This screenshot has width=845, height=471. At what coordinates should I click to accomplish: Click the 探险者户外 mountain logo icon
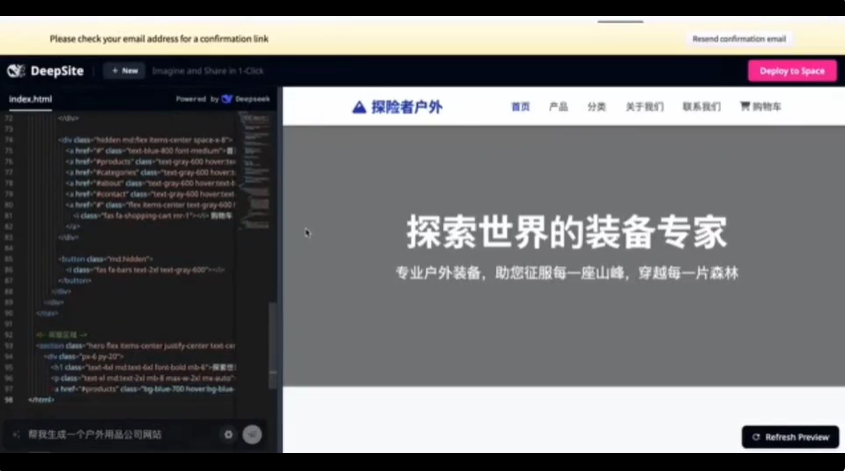(x=359, y=107)
